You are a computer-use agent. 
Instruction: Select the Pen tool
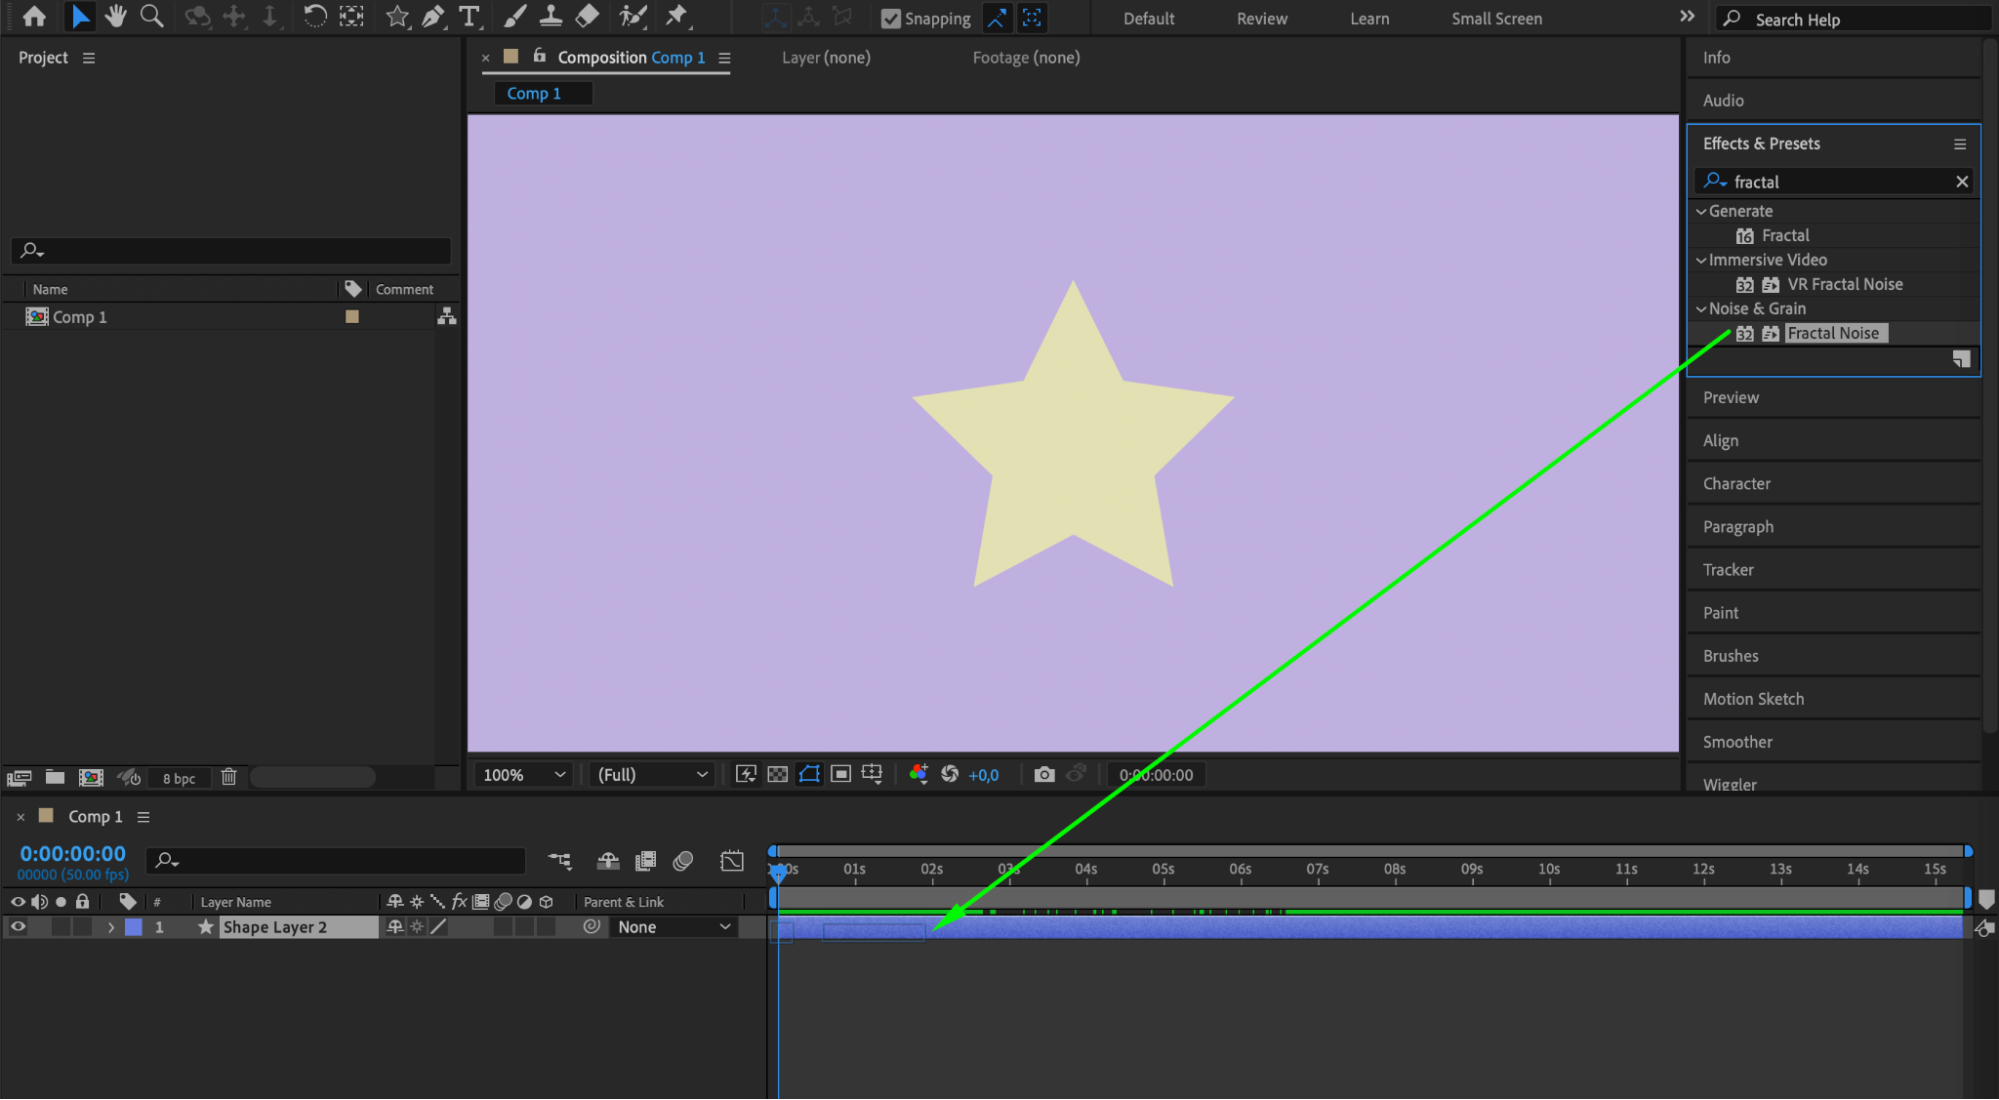[433, 16]
